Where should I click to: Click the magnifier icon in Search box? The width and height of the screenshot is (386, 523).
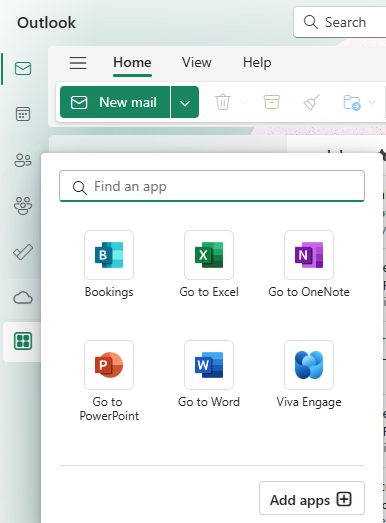310,22
